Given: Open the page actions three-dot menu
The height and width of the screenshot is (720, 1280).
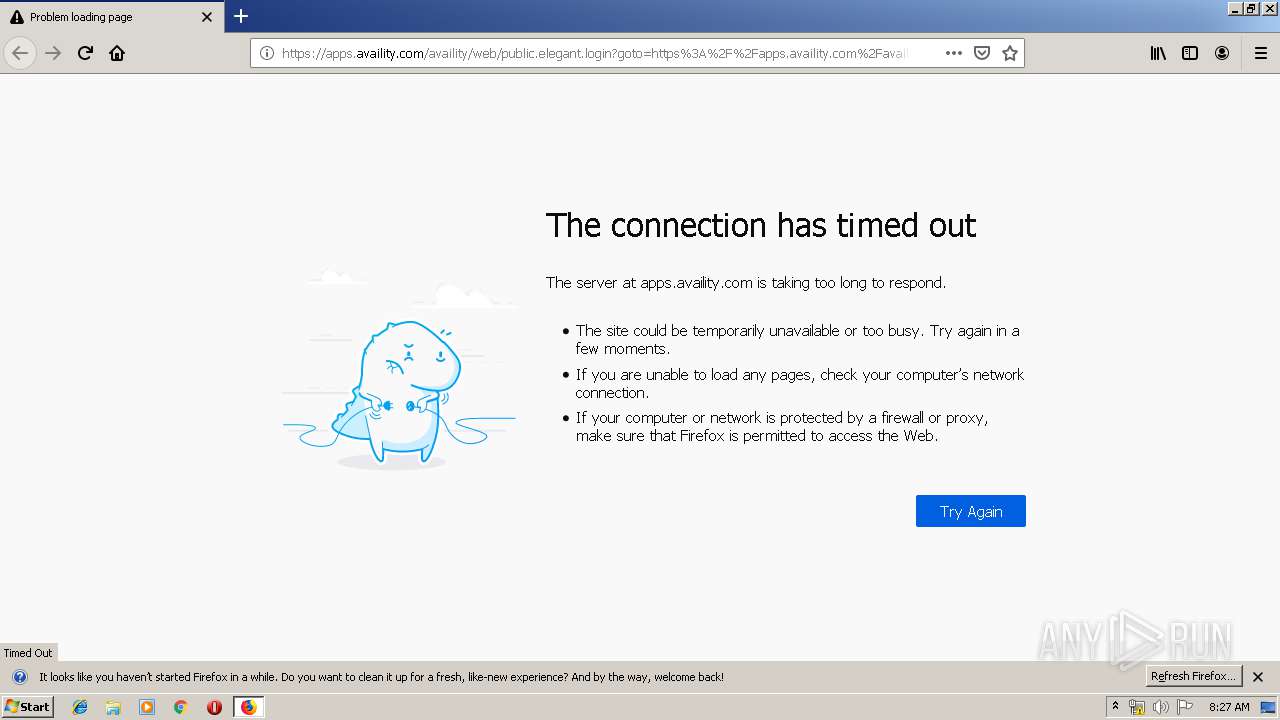Looking at the screenshot, I should 954,53.
